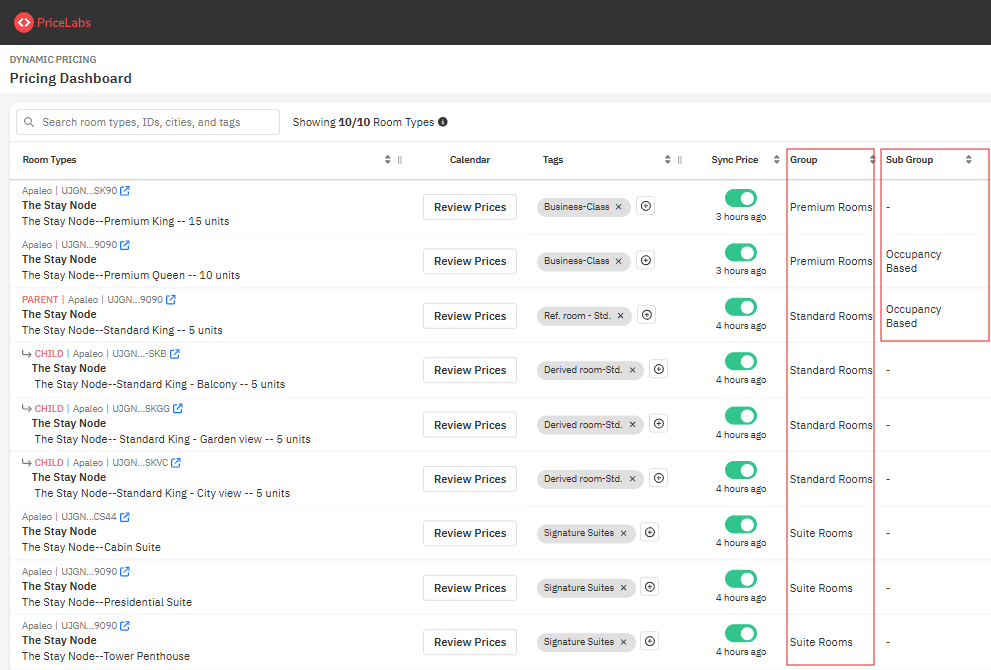
Task: Open external link for City view listing
Action: [x=176, y=463]
